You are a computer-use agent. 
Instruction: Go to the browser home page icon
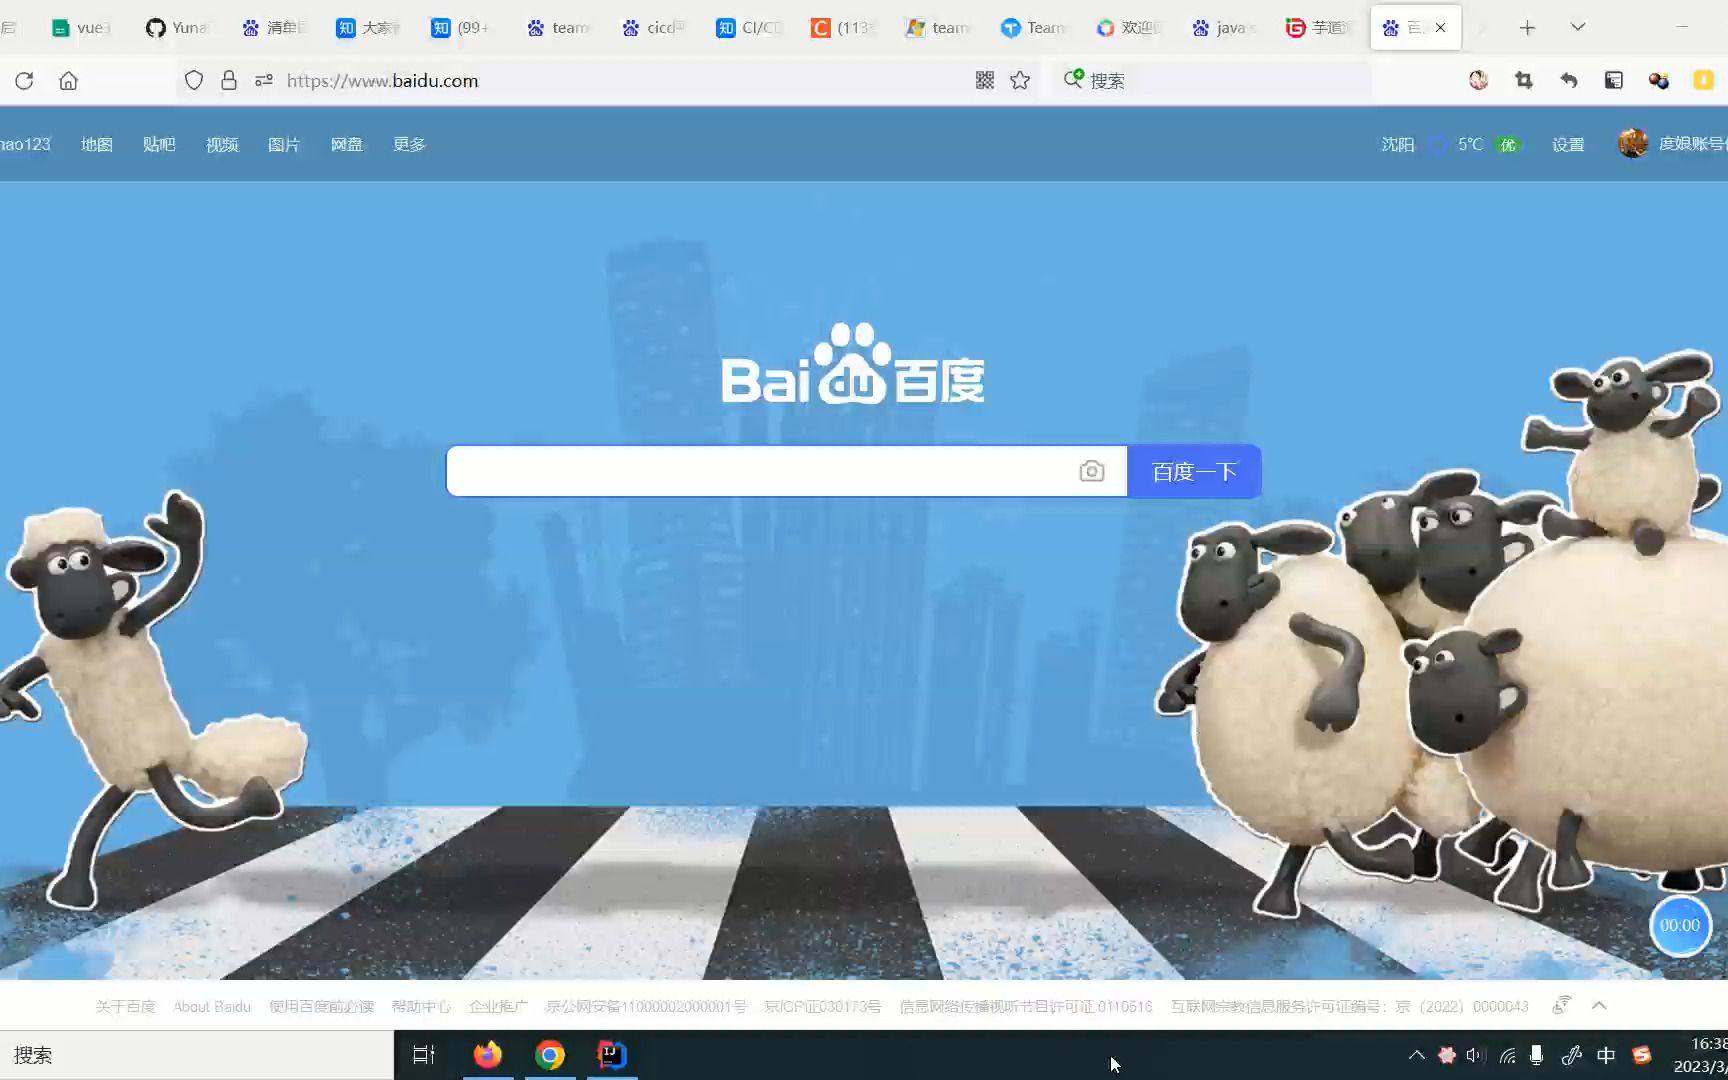point(68,81)
